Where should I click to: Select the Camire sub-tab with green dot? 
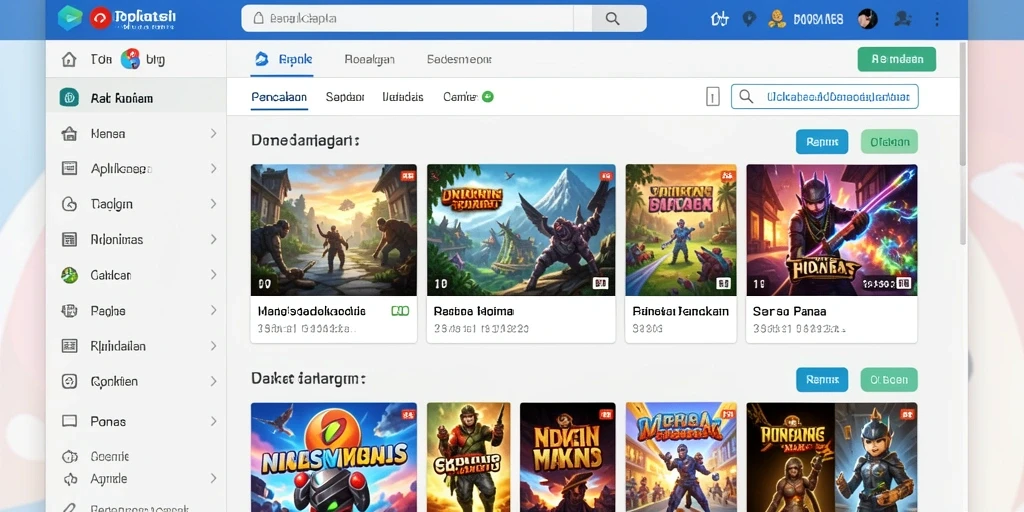[x=468, y=97]
